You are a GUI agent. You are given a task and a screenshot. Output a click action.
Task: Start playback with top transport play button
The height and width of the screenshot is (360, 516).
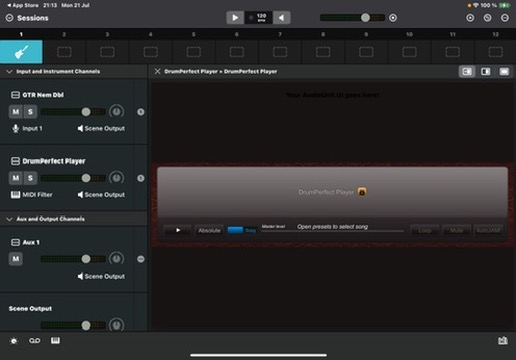click(x=235, y=18)
